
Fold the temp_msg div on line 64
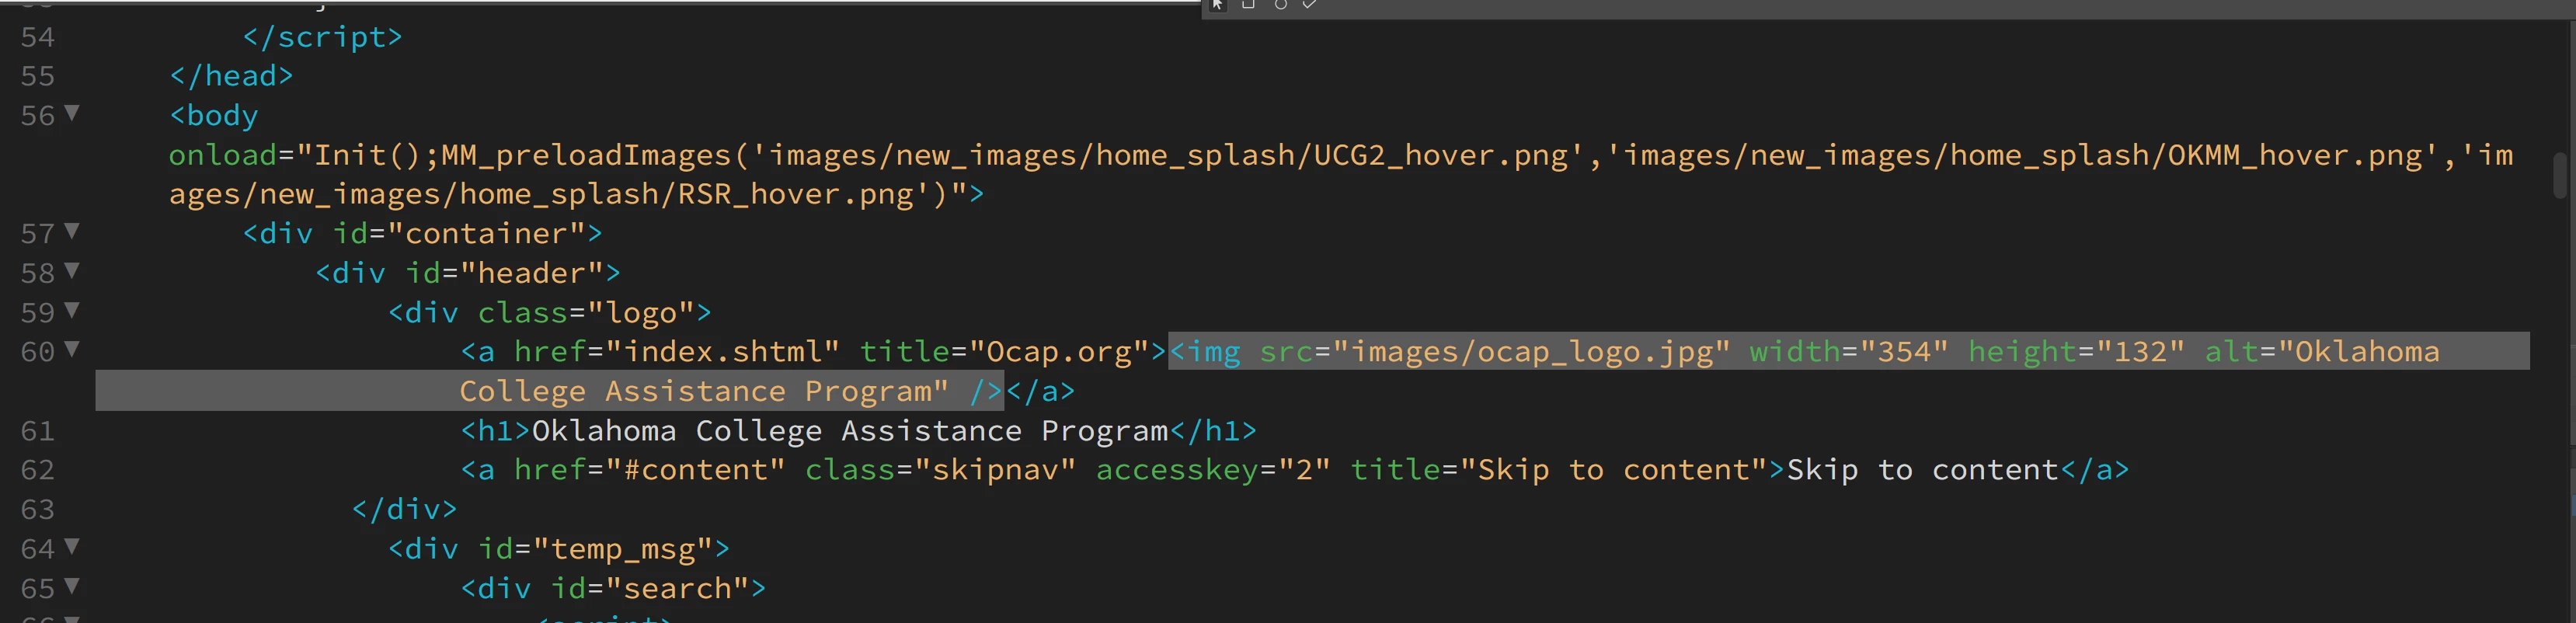click(x=72, y=546)
